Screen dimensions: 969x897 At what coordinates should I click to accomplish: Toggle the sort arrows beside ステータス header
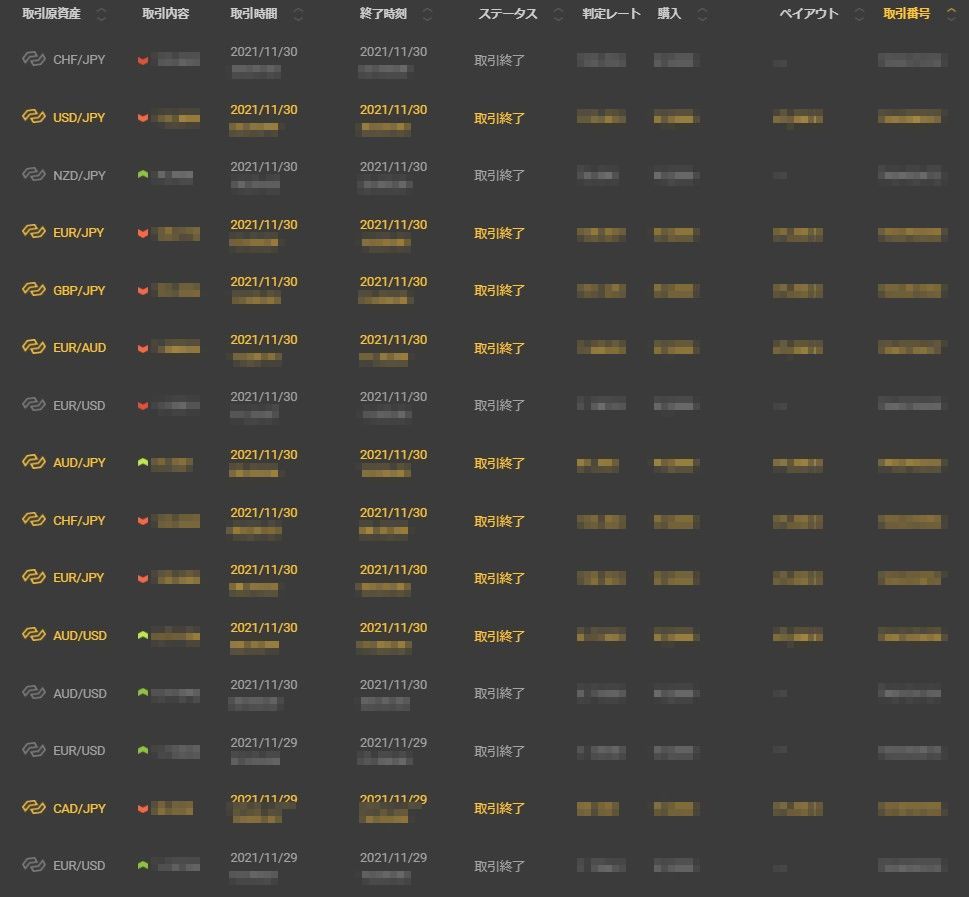click(x=558, y=15)
